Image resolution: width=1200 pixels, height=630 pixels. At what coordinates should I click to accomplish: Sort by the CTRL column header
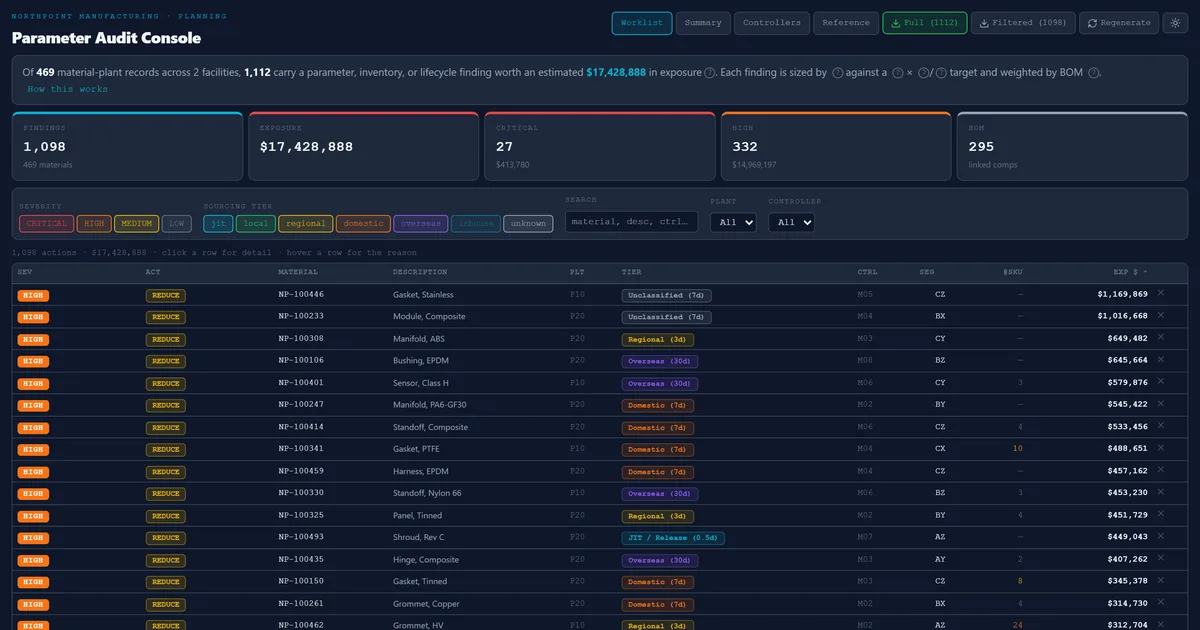point(867,272)
